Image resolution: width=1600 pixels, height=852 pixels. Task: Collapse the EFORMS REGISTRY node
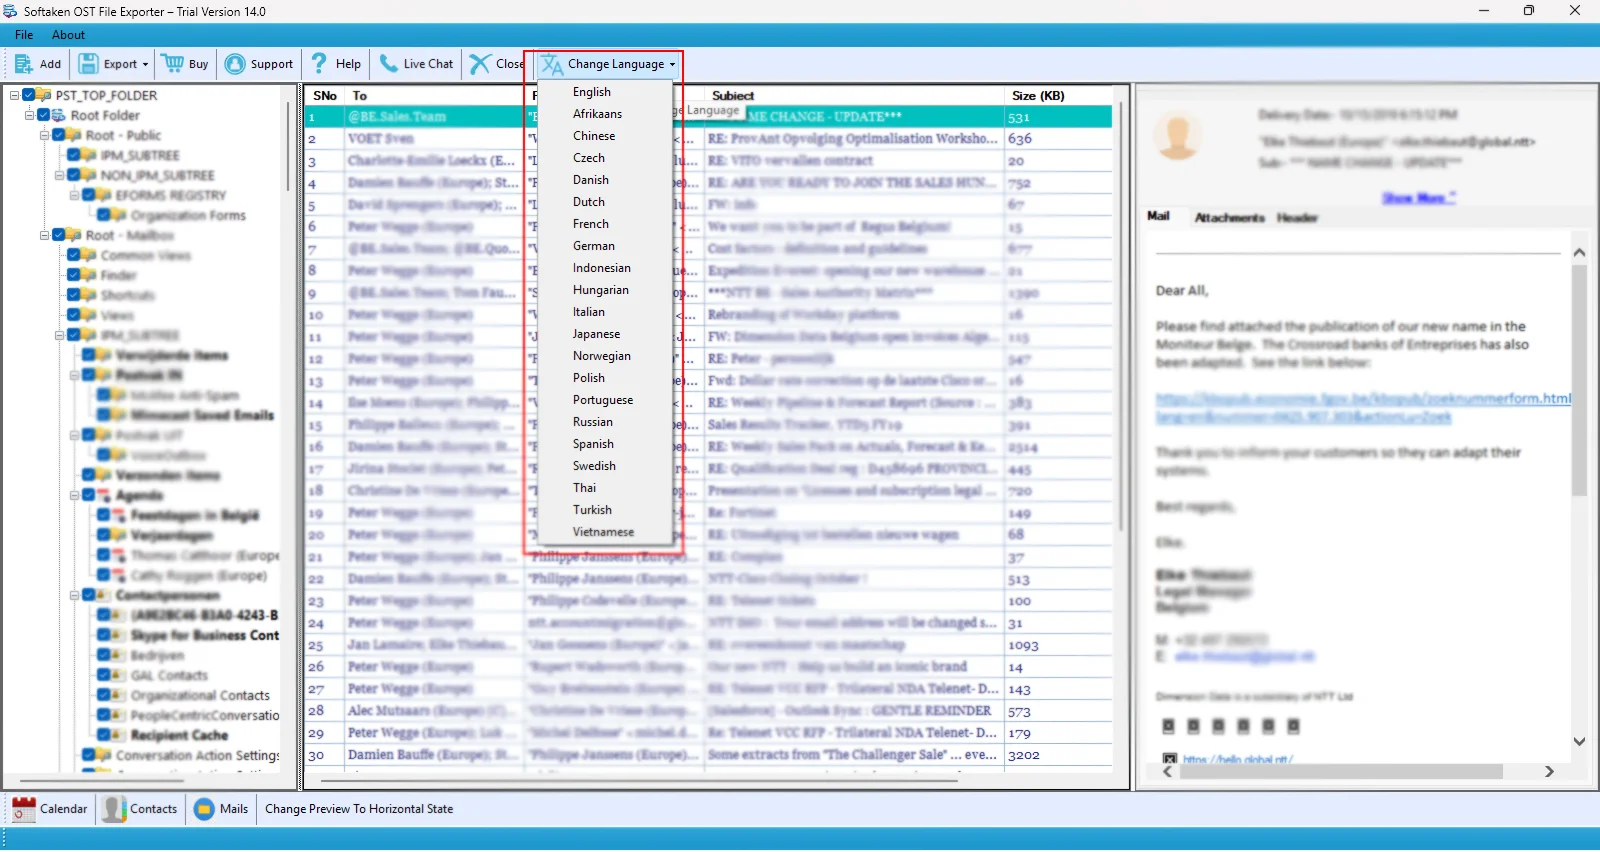tap(74, 195)
